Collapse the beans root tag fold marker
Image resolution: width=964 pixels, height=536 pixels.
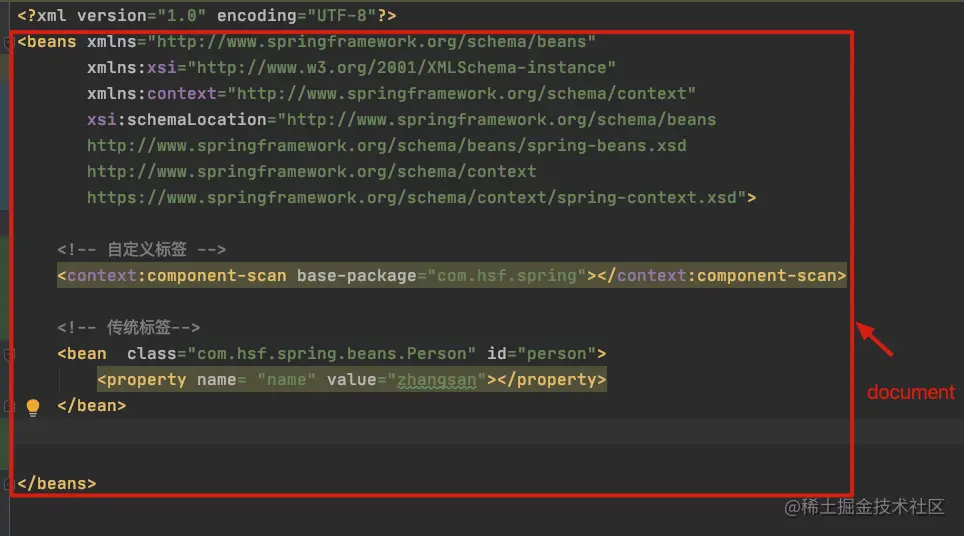pos(9,42)
